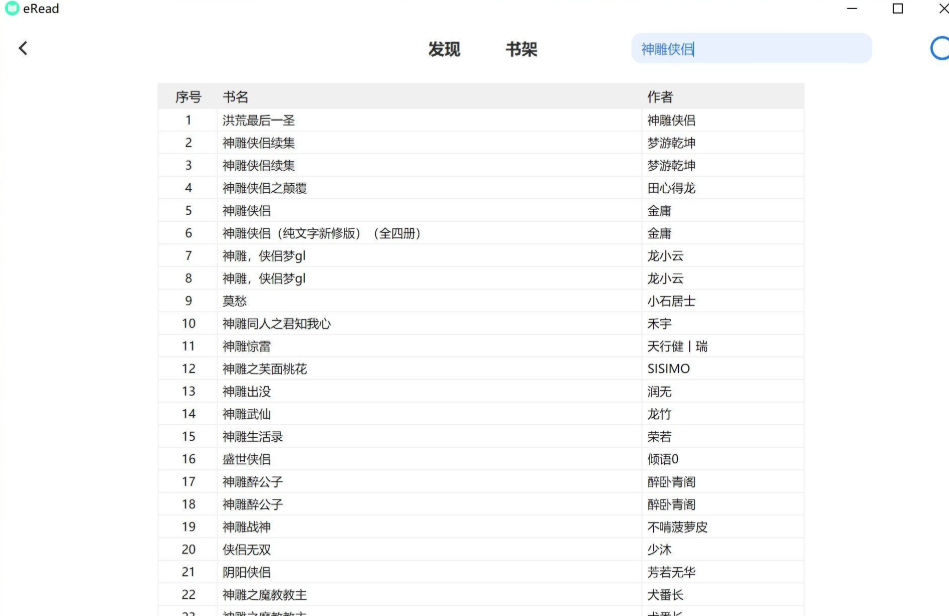The height and width of the screenshot is (616, 949).
Task: Click author 润无
Action: 659,392
